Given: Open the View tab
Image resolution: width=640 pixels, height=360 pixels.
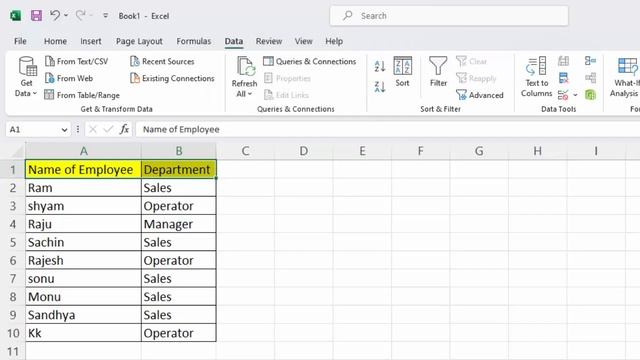Looking at the screenshot, I should [303, 41].
